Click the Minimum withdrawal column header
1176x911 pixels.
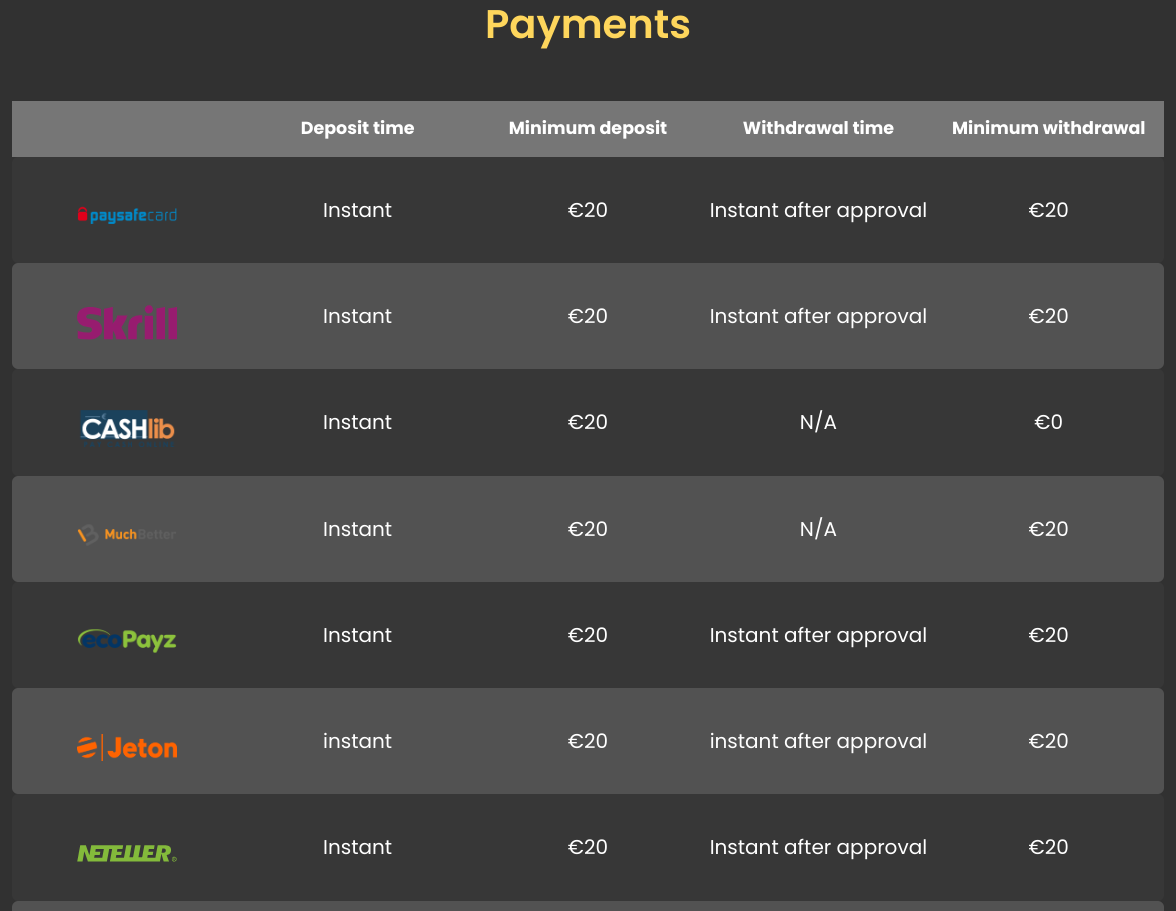(x=1048, y=128)
